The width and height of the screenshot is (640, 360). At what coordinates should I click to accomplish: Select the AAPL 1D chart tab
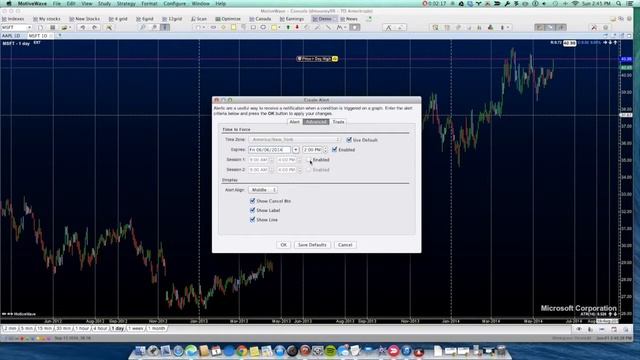(11, 36)
